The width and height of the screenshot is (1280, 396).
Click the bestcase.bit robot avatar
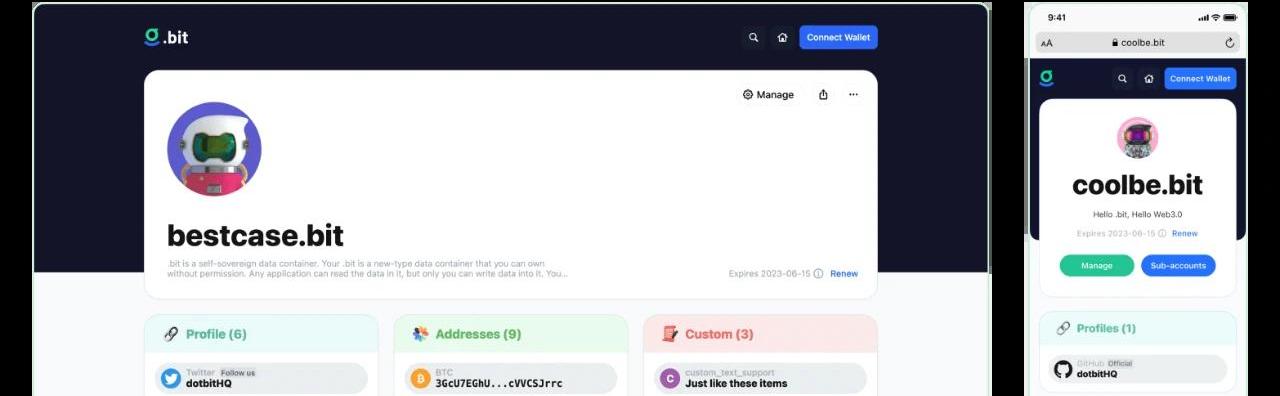(214, 149)
